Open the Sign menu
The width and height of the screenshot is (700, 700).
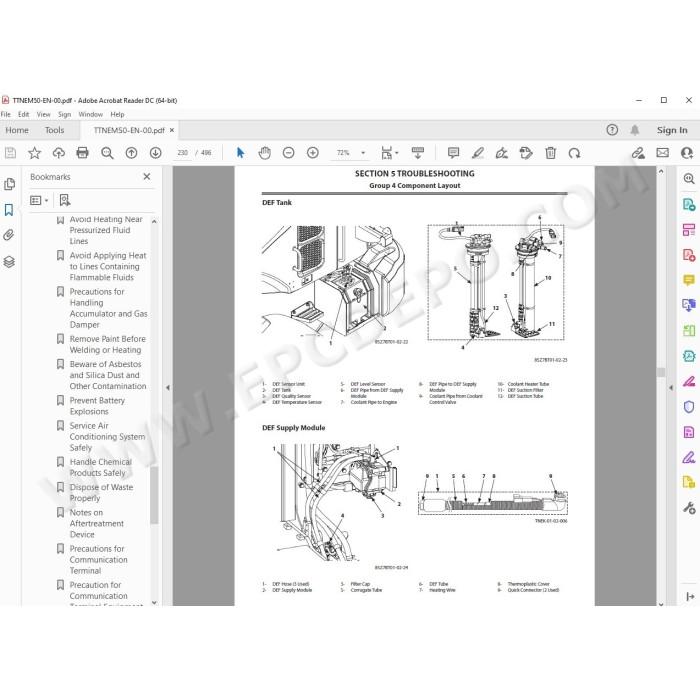click(64, 114)
